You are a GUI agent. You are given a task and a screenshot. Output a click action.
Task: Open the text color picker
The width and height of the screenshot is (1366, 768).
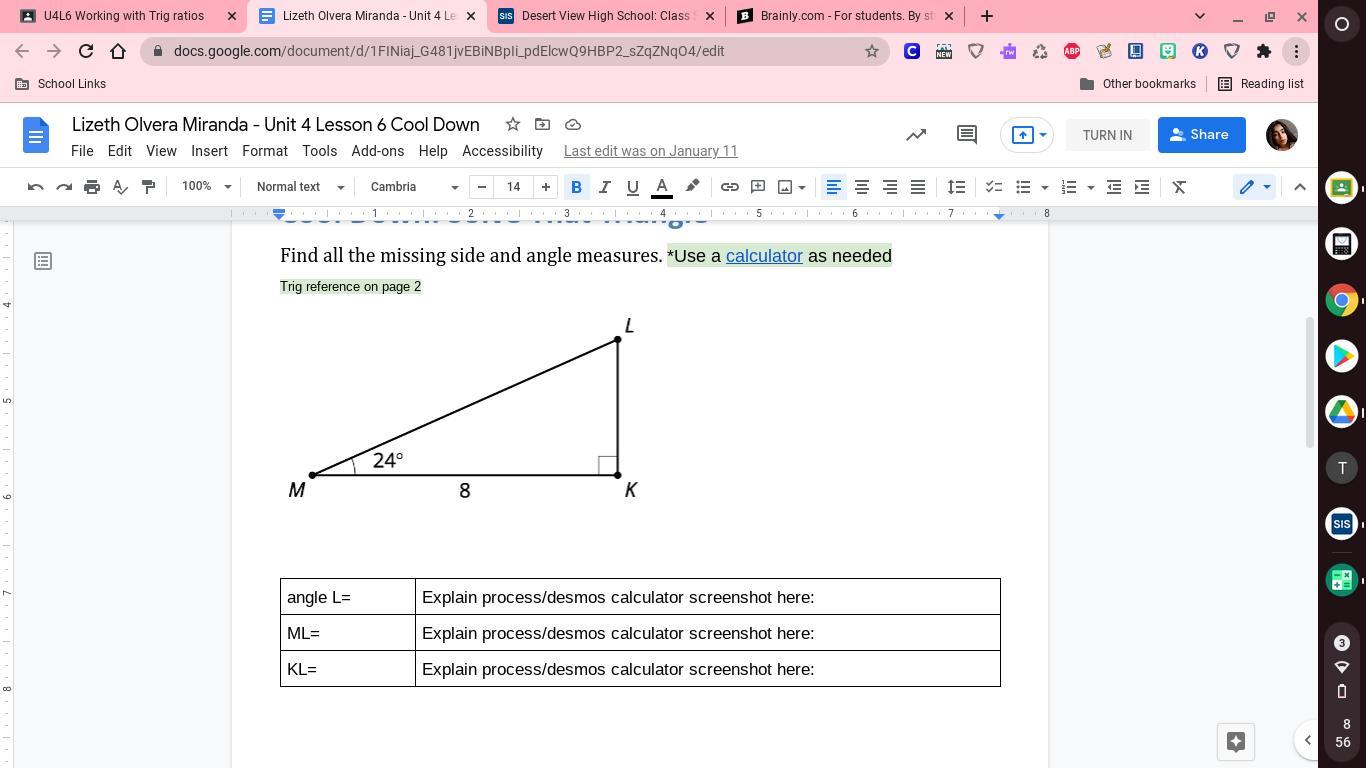coord(661,187)
